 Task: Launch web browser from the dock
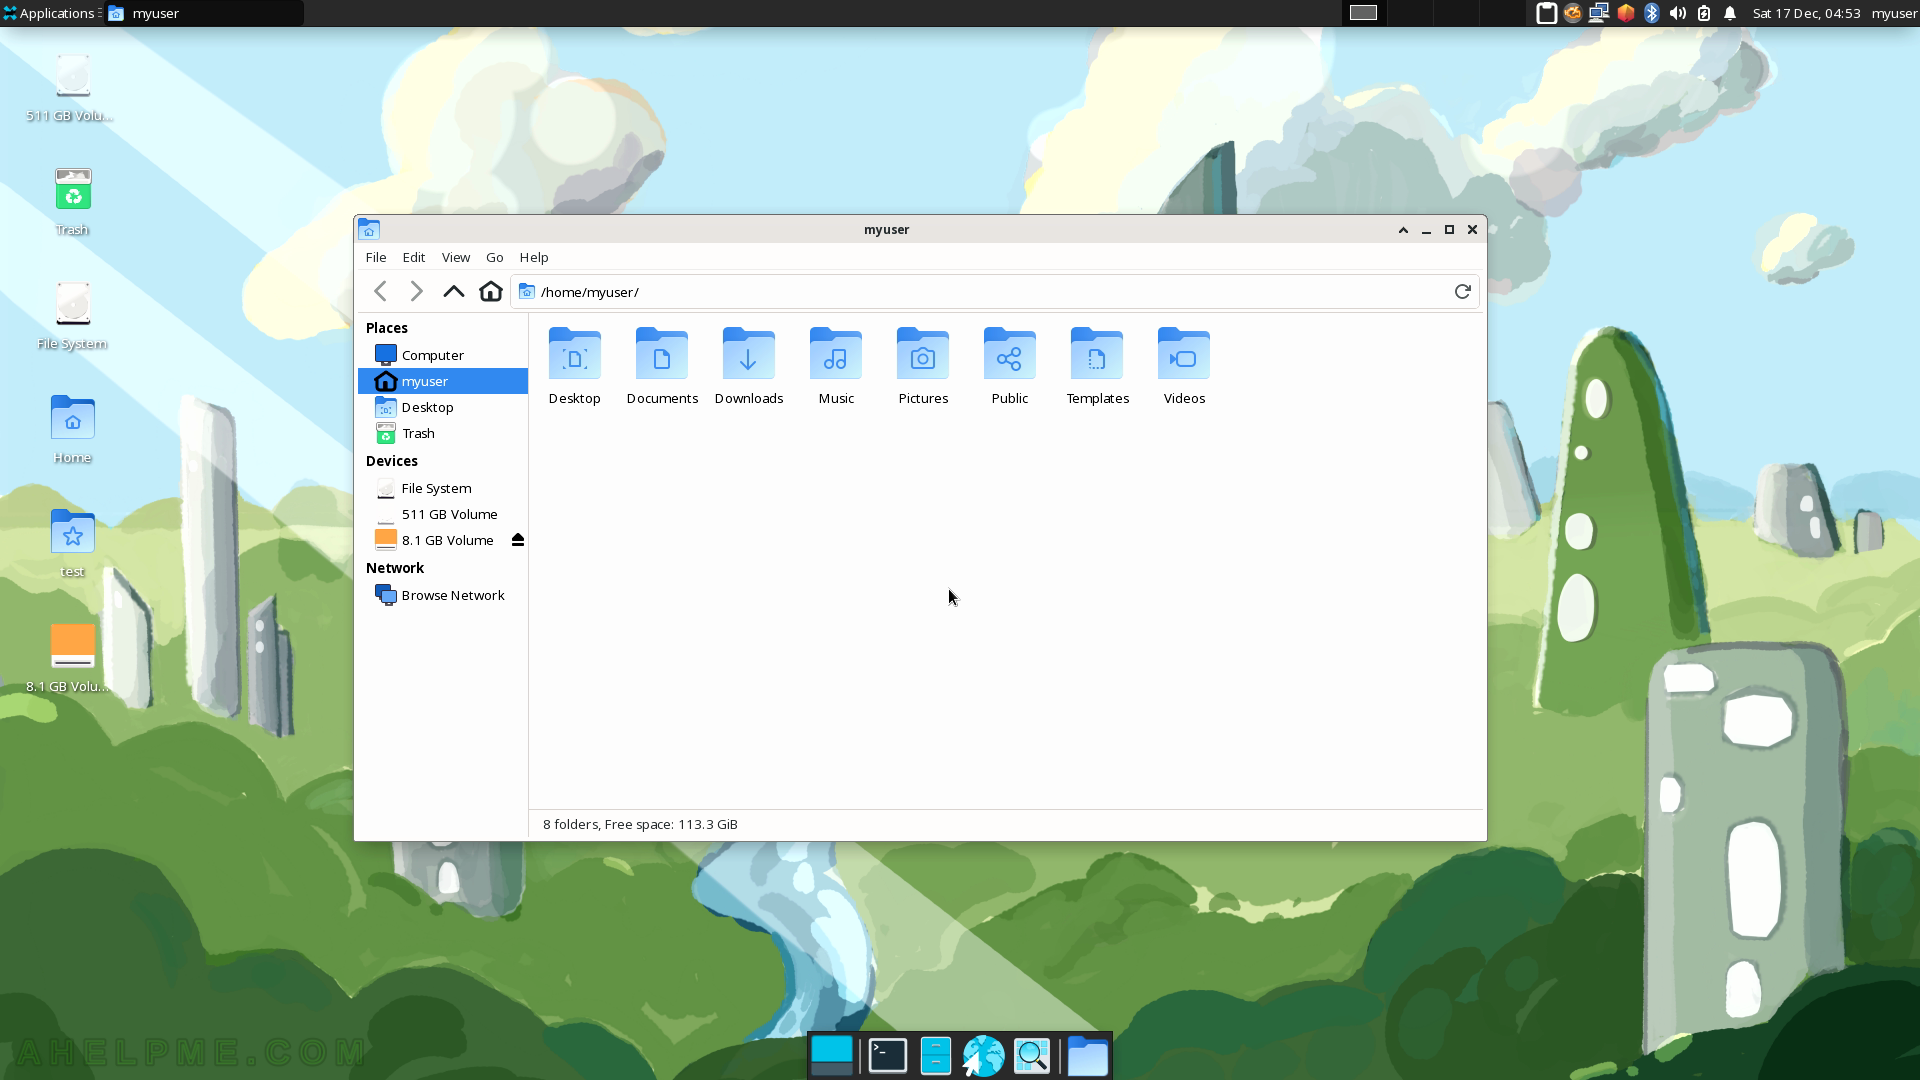(983, 1055)
